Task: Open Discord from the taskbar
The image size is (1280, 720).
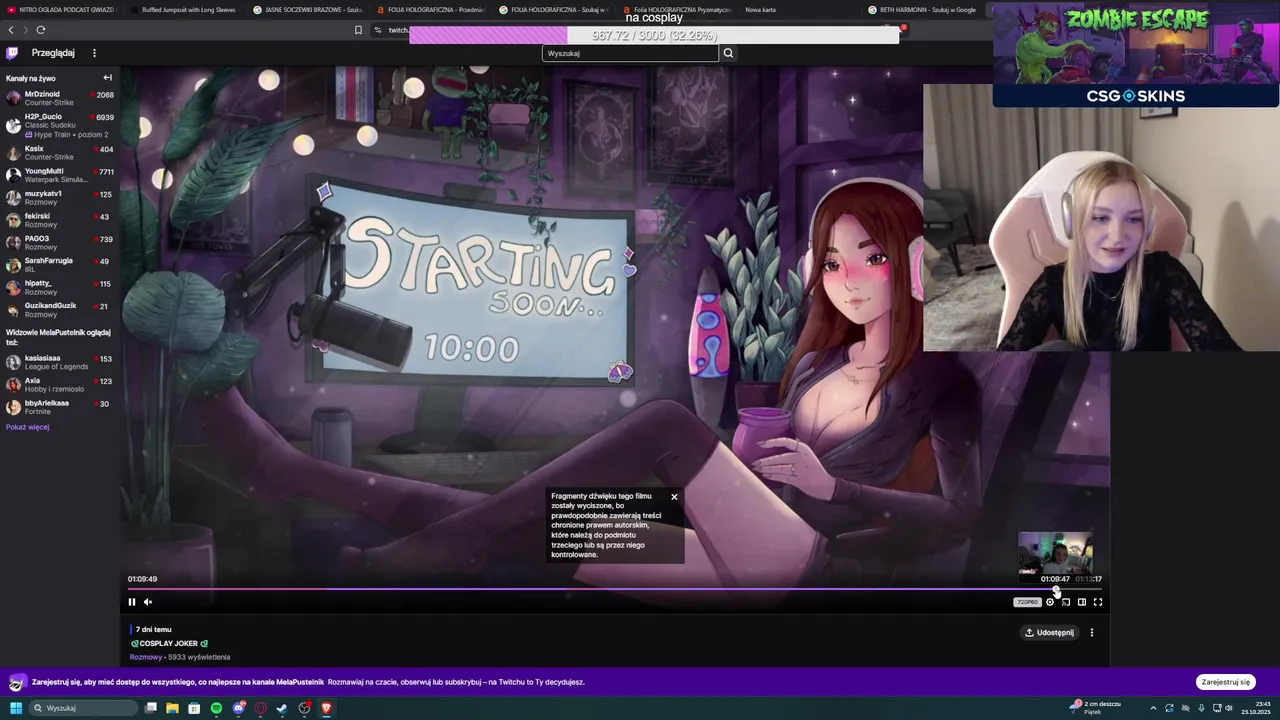Action: pos(239,708)
